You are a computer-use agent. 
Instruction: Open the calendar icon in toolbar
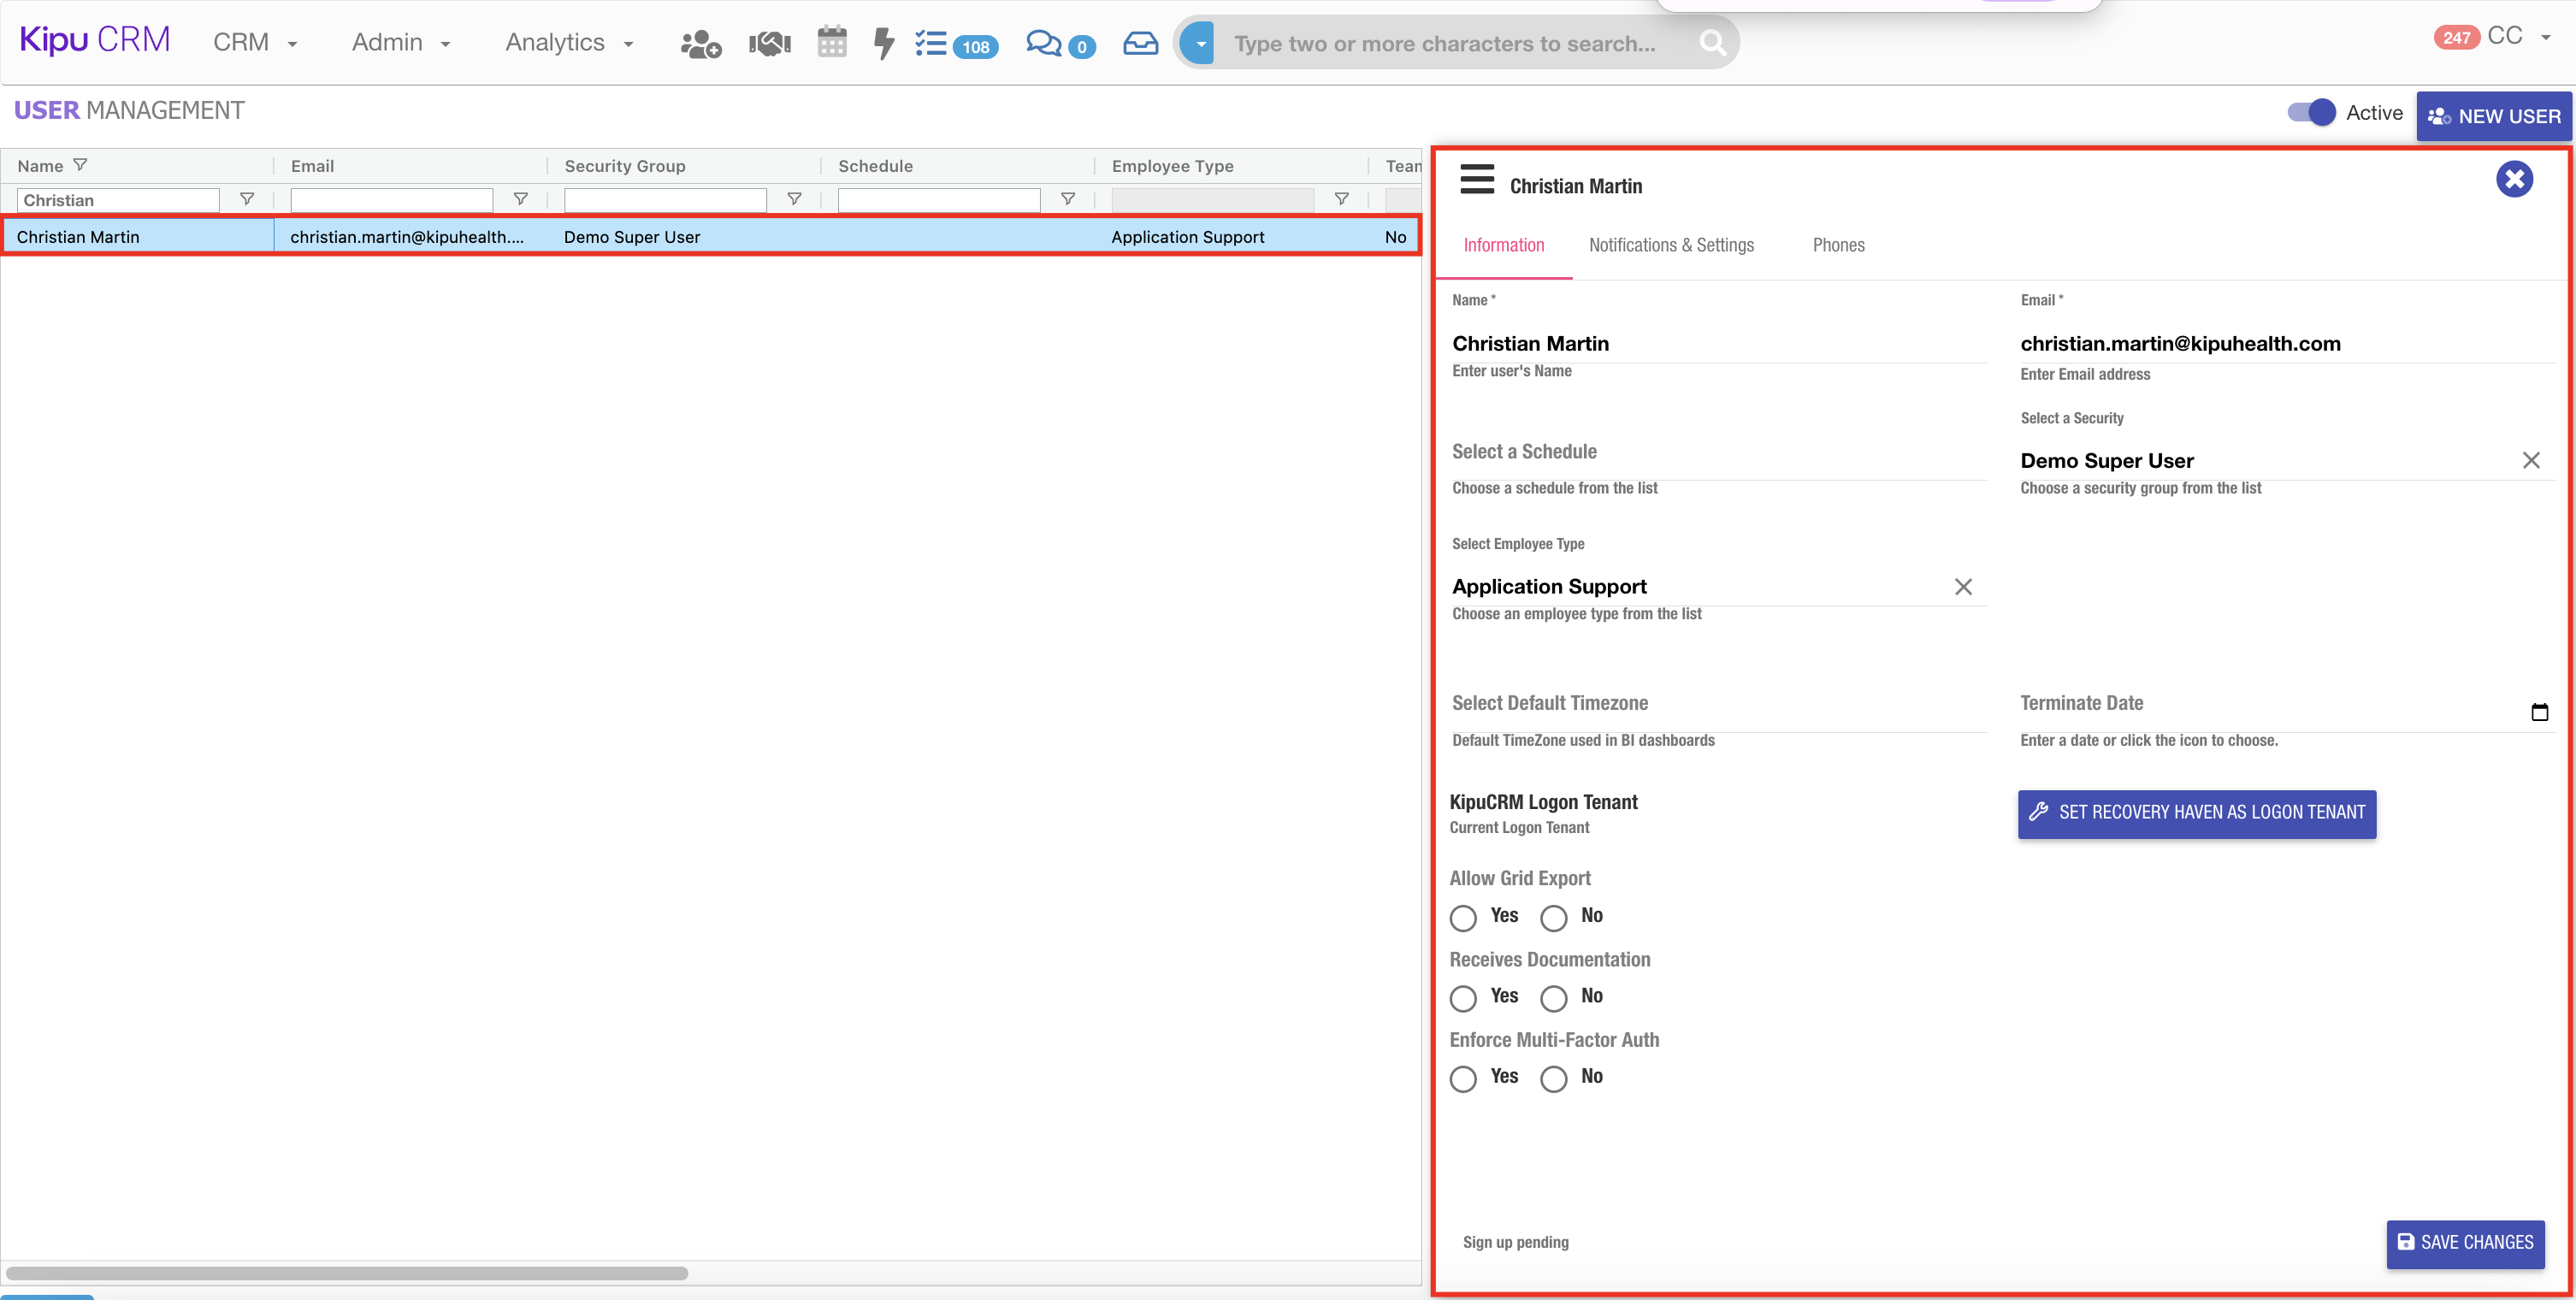coord(831,43)
